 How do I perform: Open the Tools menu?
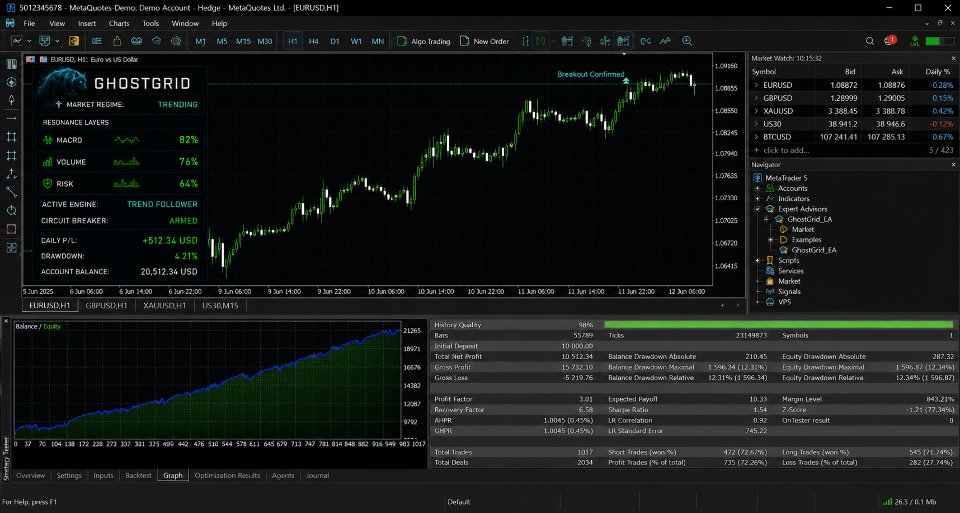pos(151,23)
